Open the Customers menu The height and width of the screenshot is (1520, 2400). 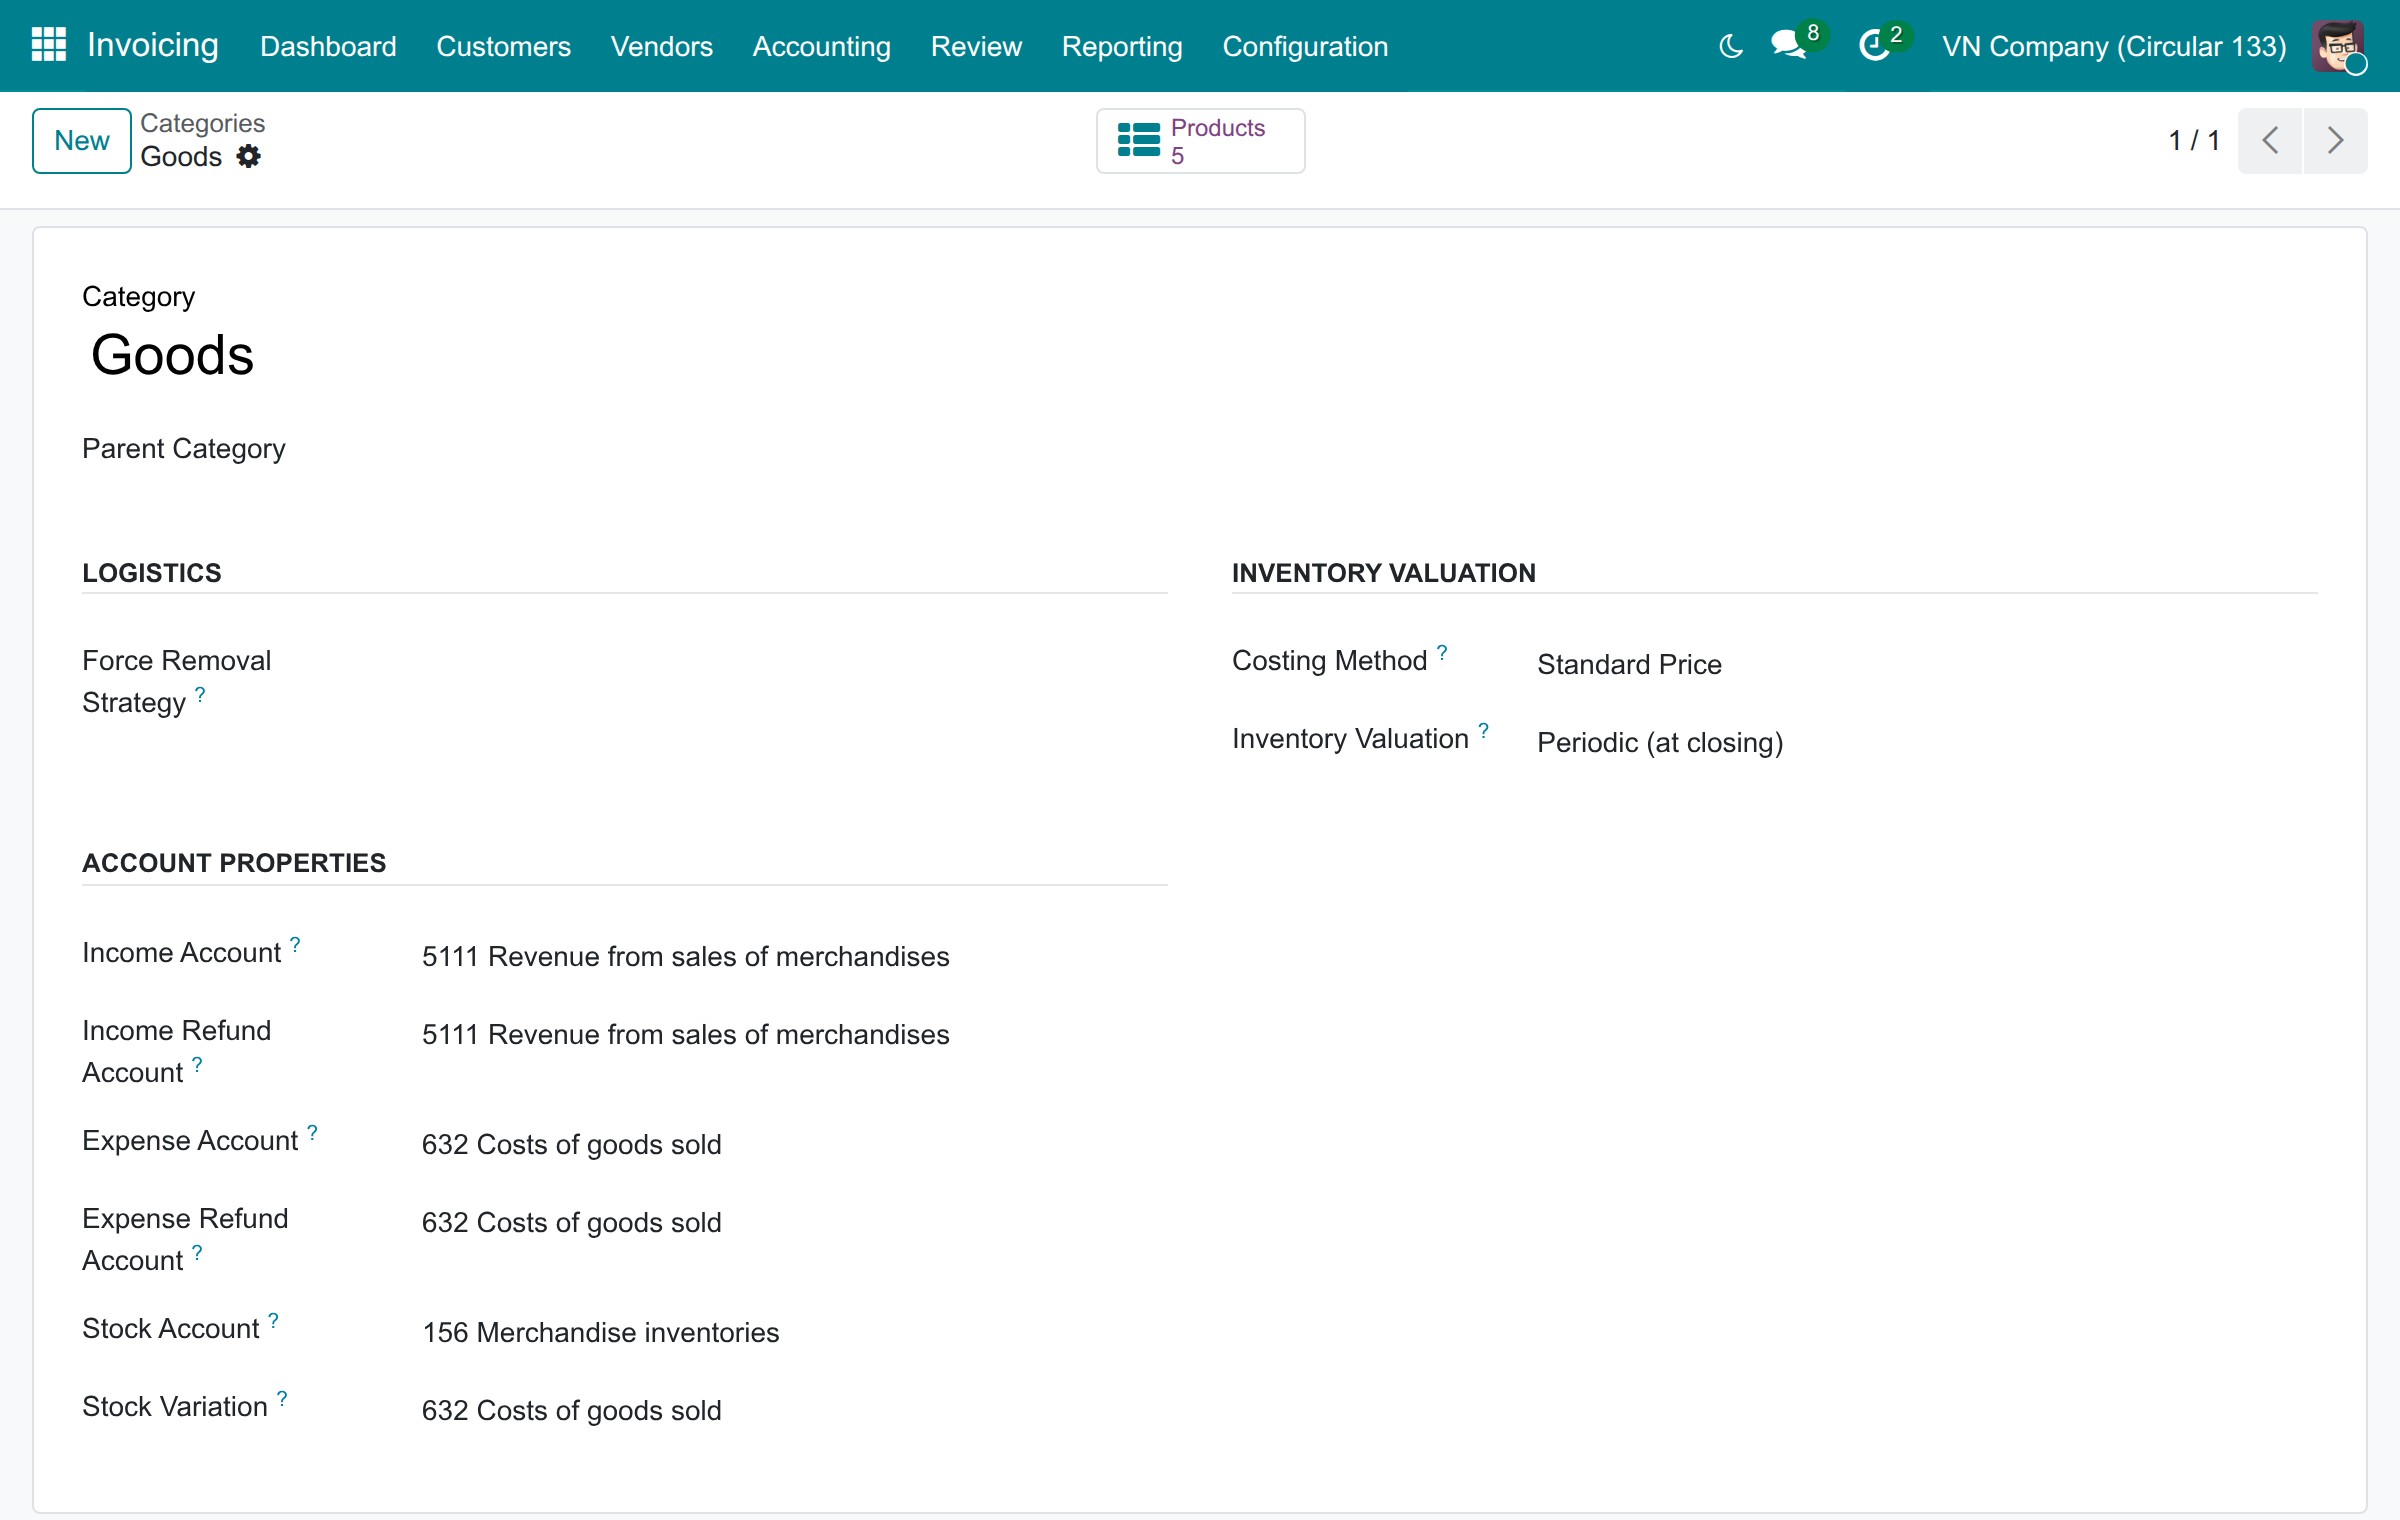503,46
